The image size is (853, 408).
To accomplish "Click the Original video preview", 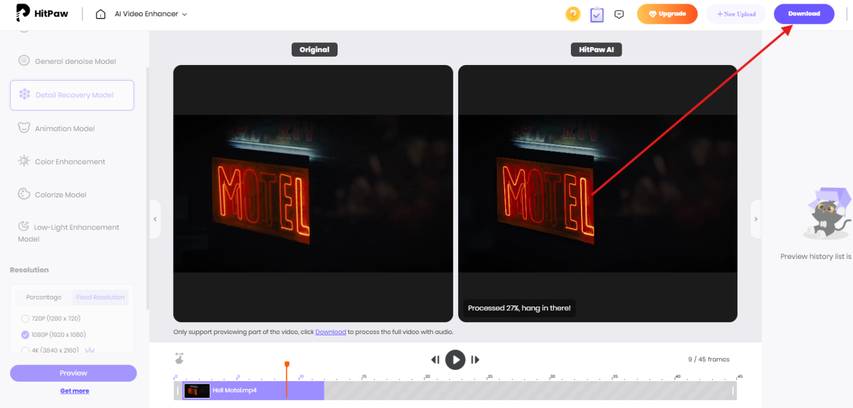I will coord(313,194).
